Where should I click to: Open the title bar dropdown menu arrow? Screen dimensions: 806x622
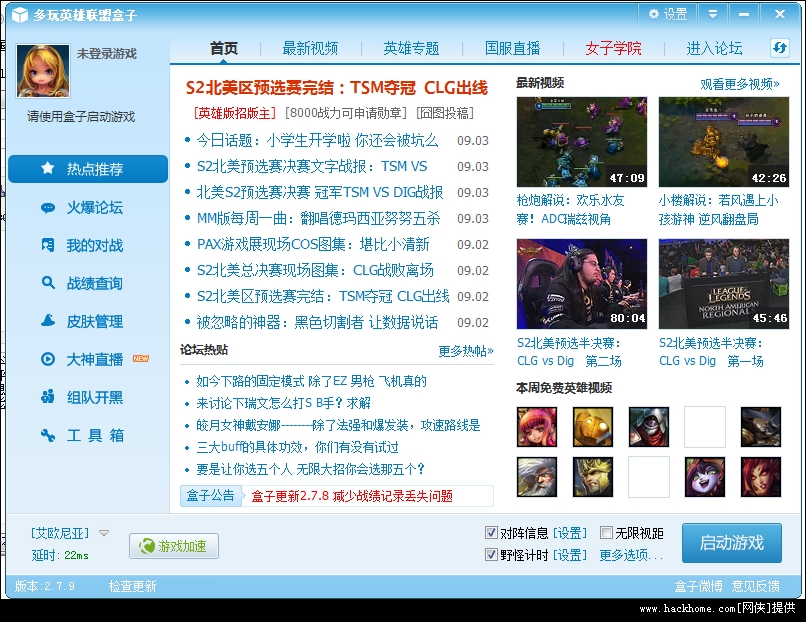(x=713, y=14)
